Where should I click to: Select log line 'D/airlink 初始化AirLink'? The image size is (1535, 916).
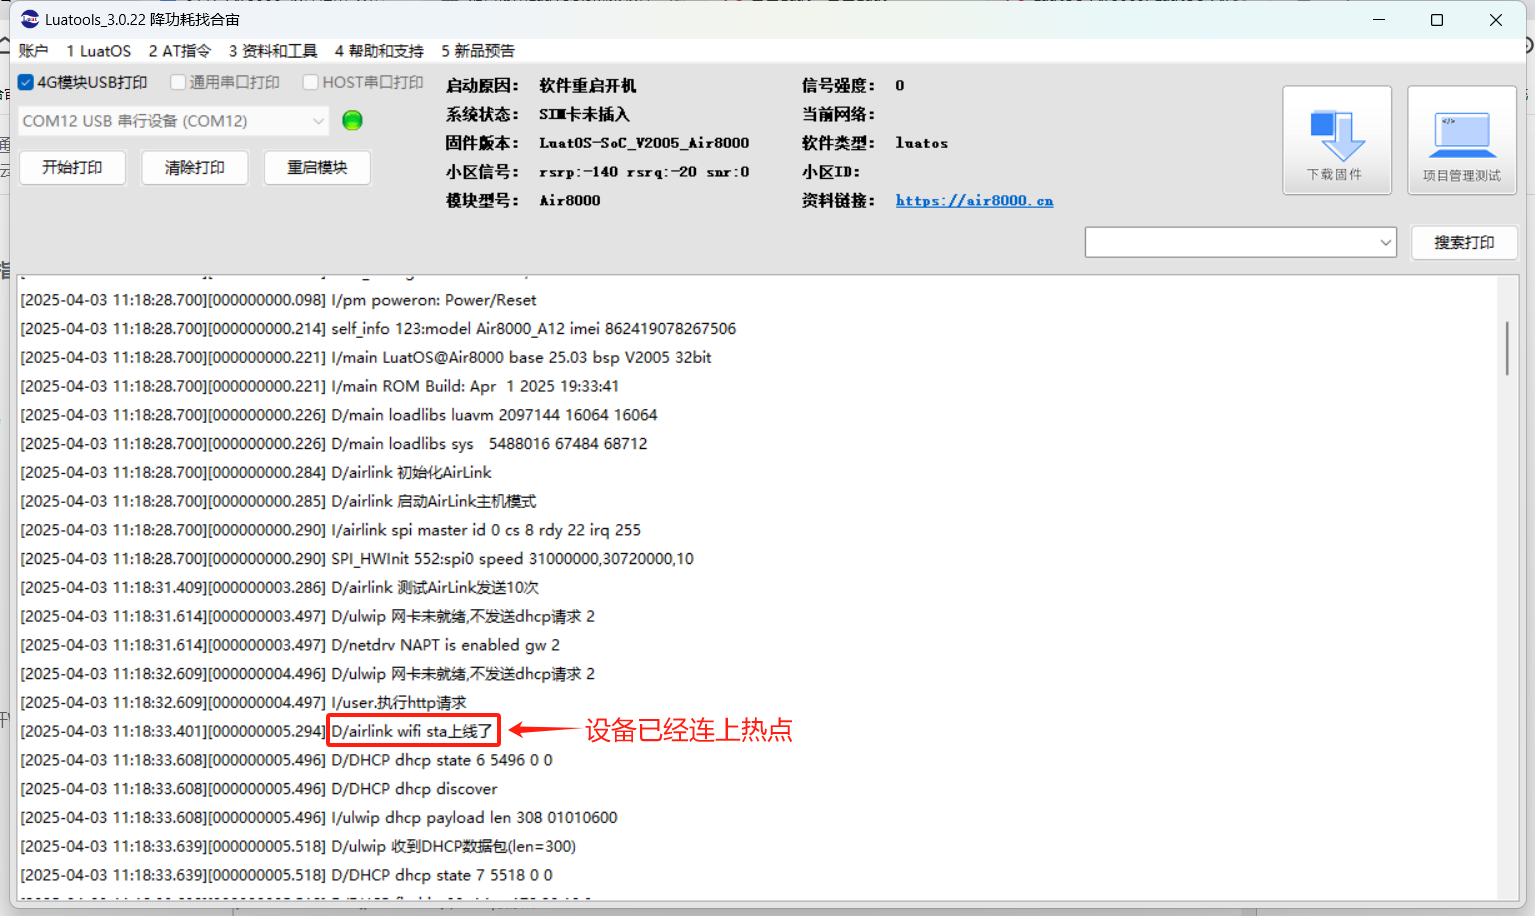[256, 472]
